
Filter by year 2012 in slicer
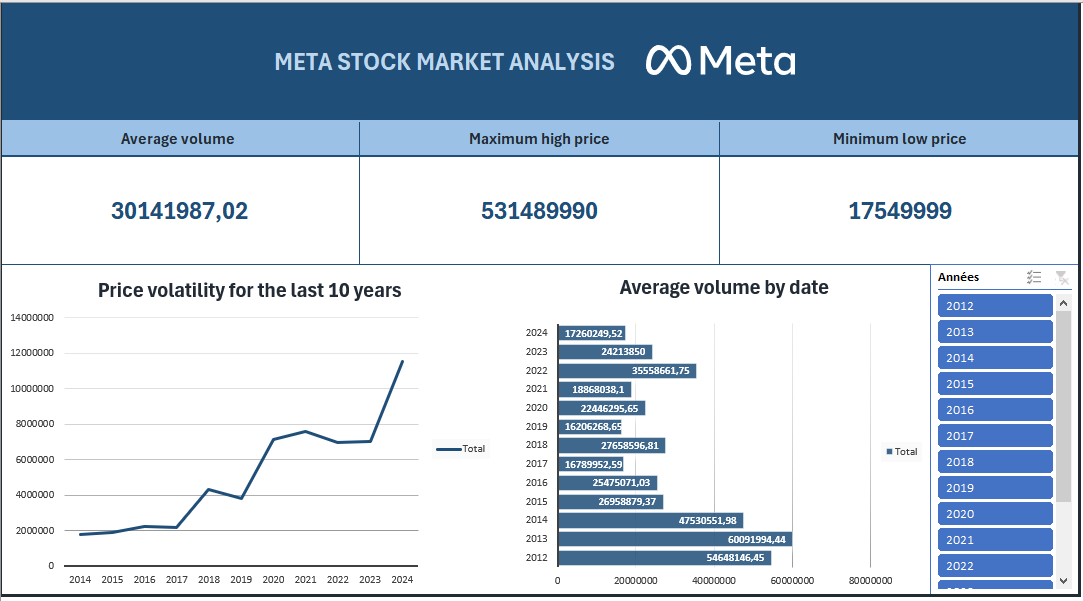pyautogui.click(x=995, y=306)
